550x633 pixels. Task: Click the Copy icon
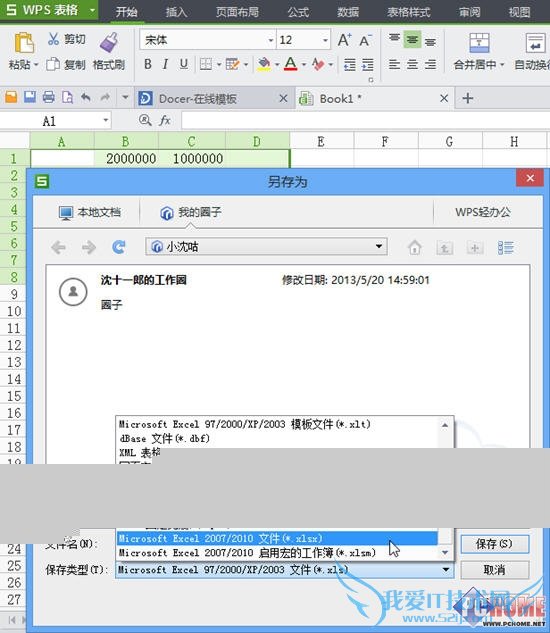[53, 64]
